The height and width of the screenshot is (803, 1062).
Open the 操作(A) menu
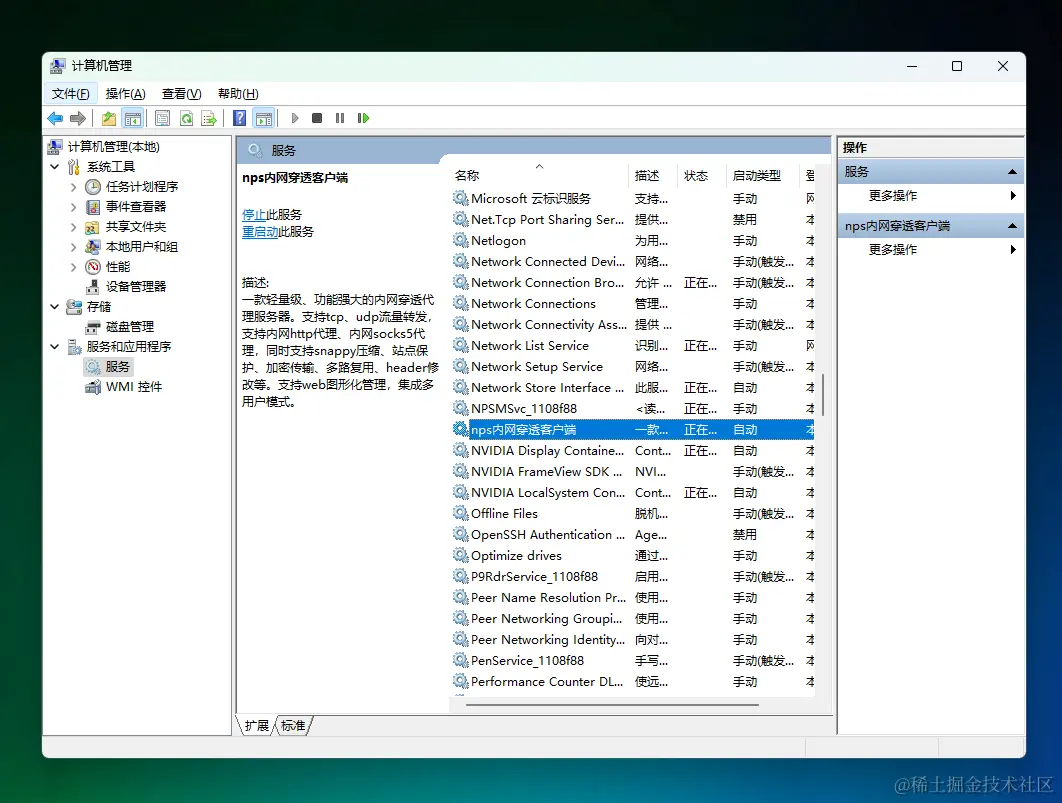click(x=125, y=93)
